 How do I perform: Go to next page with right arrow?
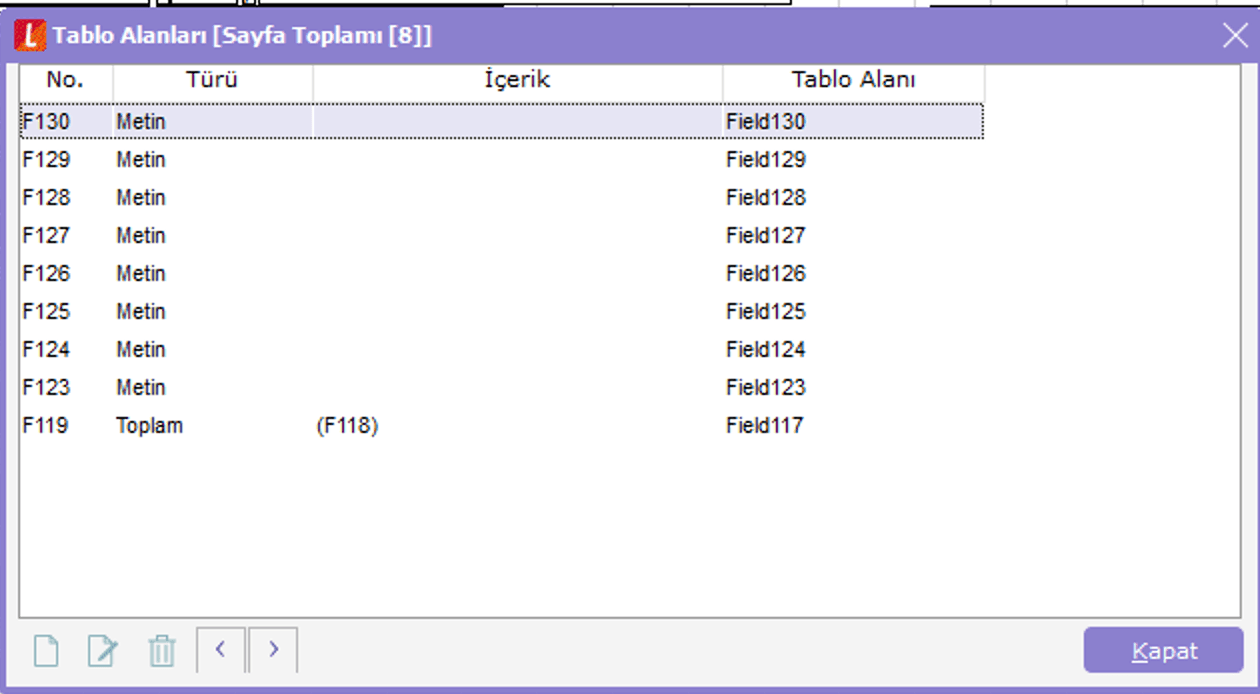273,650
